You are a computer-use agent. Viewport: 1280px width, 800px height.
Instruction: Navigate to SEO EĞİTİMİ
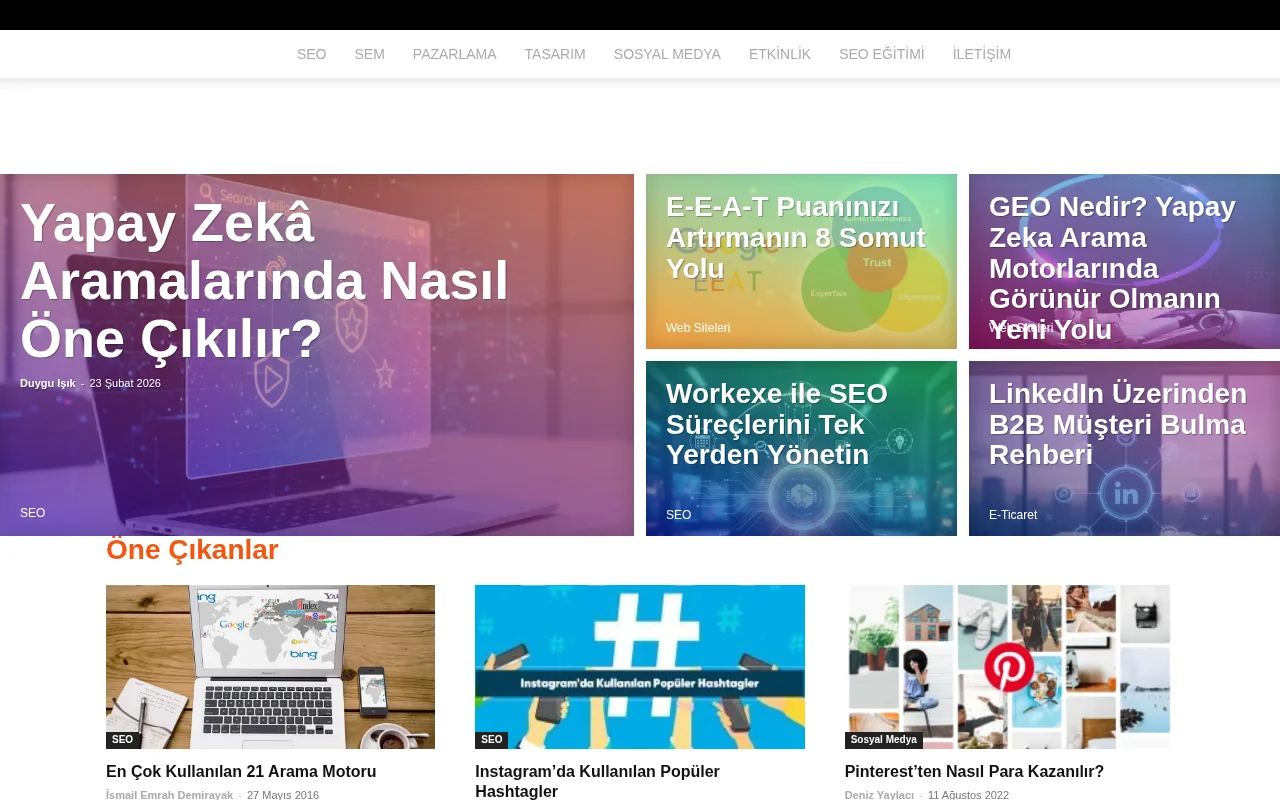click(x=882, y=54)
